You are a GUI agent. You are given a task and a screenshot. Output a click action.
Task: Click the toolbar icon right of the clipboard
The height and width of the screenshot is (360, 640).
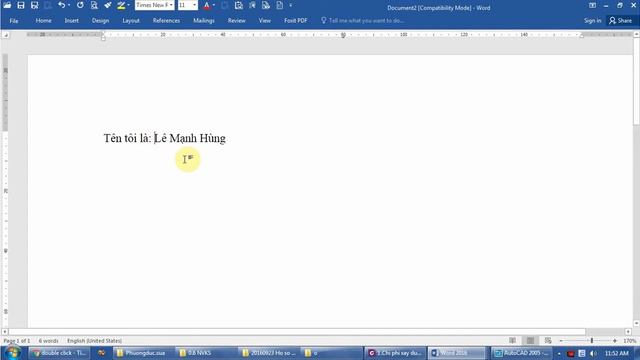[252, 5]
